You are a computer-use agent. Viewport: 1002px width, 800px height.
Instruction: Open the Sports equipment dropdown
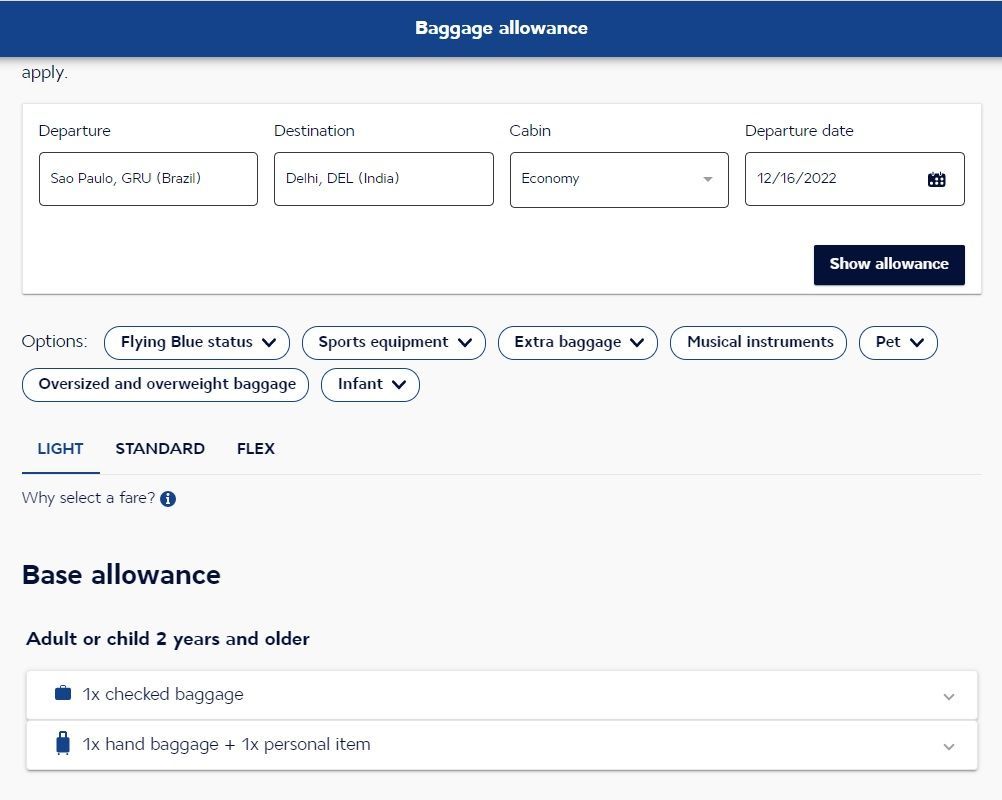tap(394, 342)
